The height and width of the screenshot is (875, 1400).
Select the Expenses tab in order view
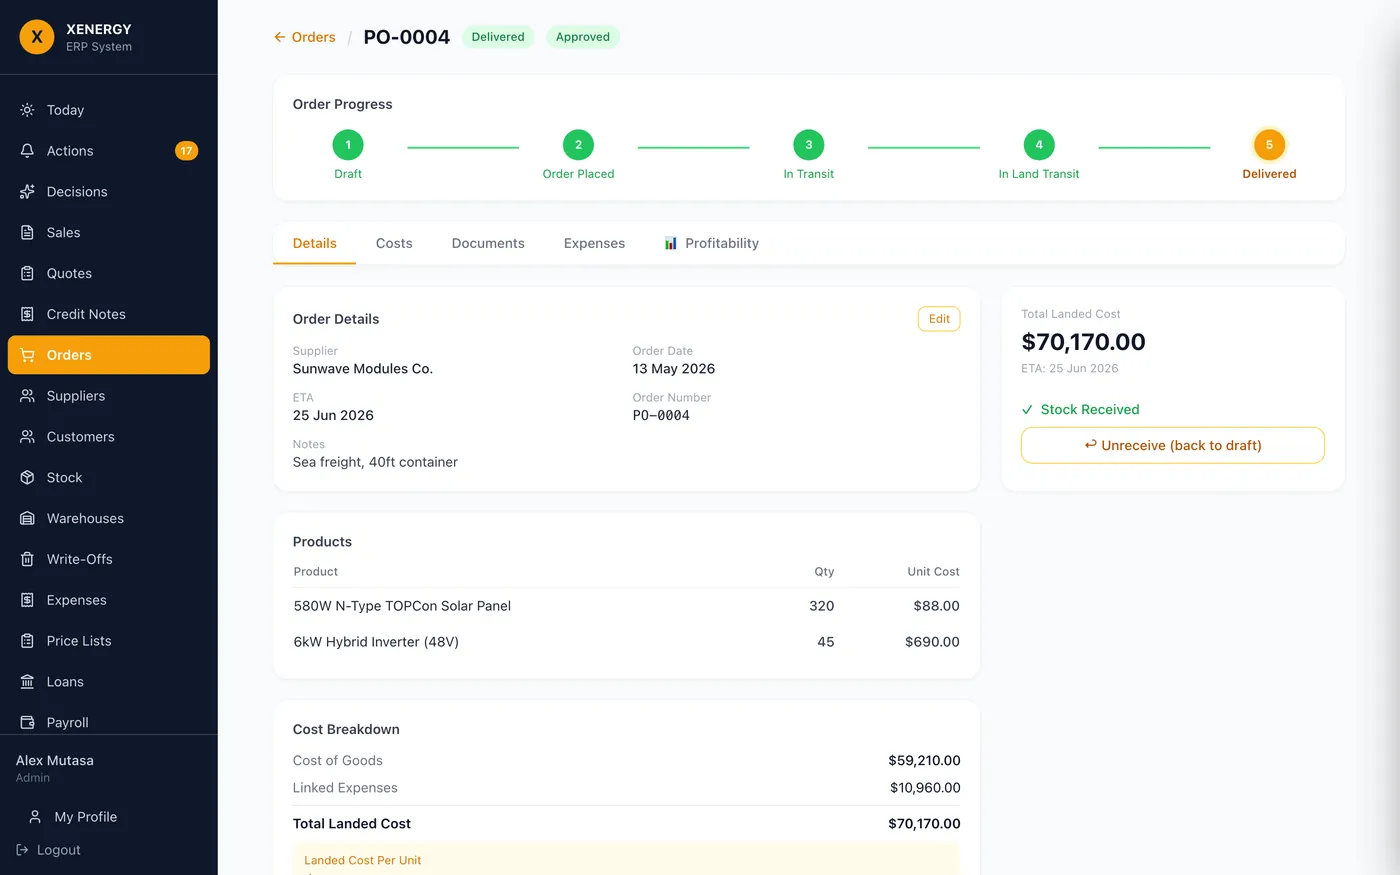coord(594,243)
